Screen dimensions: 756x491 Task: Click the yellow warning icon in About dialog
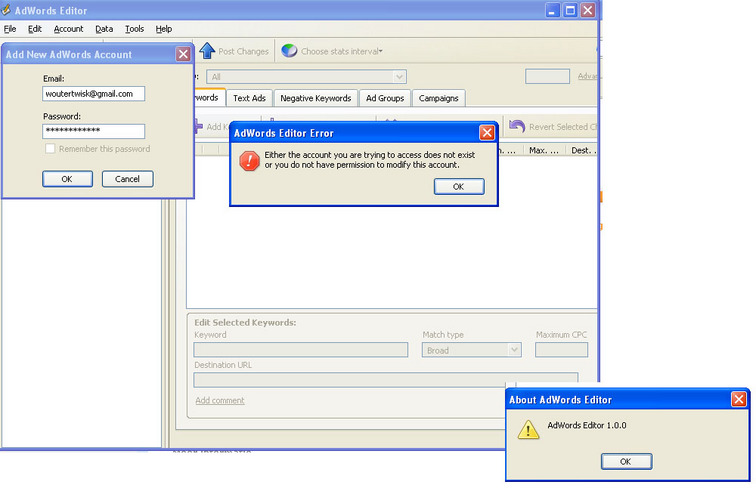coord(528,429)
